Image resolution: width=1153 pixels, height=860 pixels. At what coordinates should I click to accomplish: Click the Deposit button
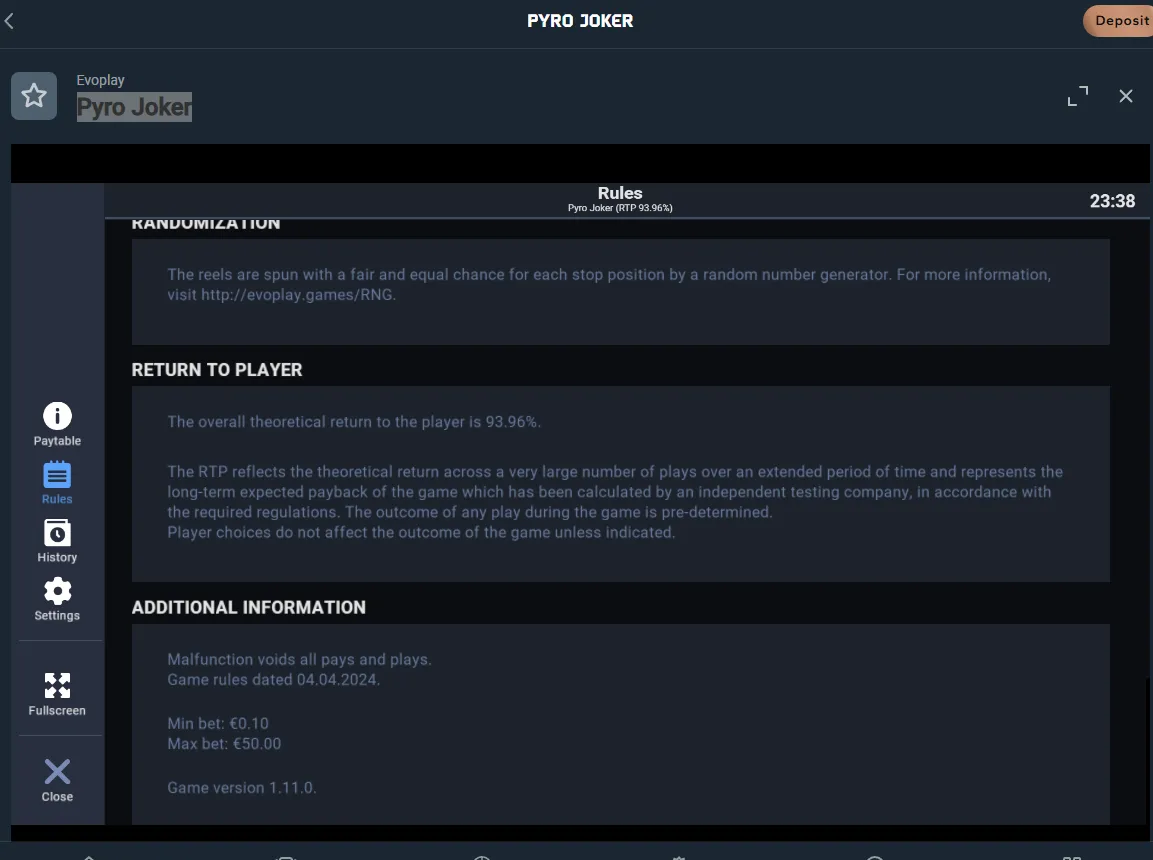pos(1118,21)
